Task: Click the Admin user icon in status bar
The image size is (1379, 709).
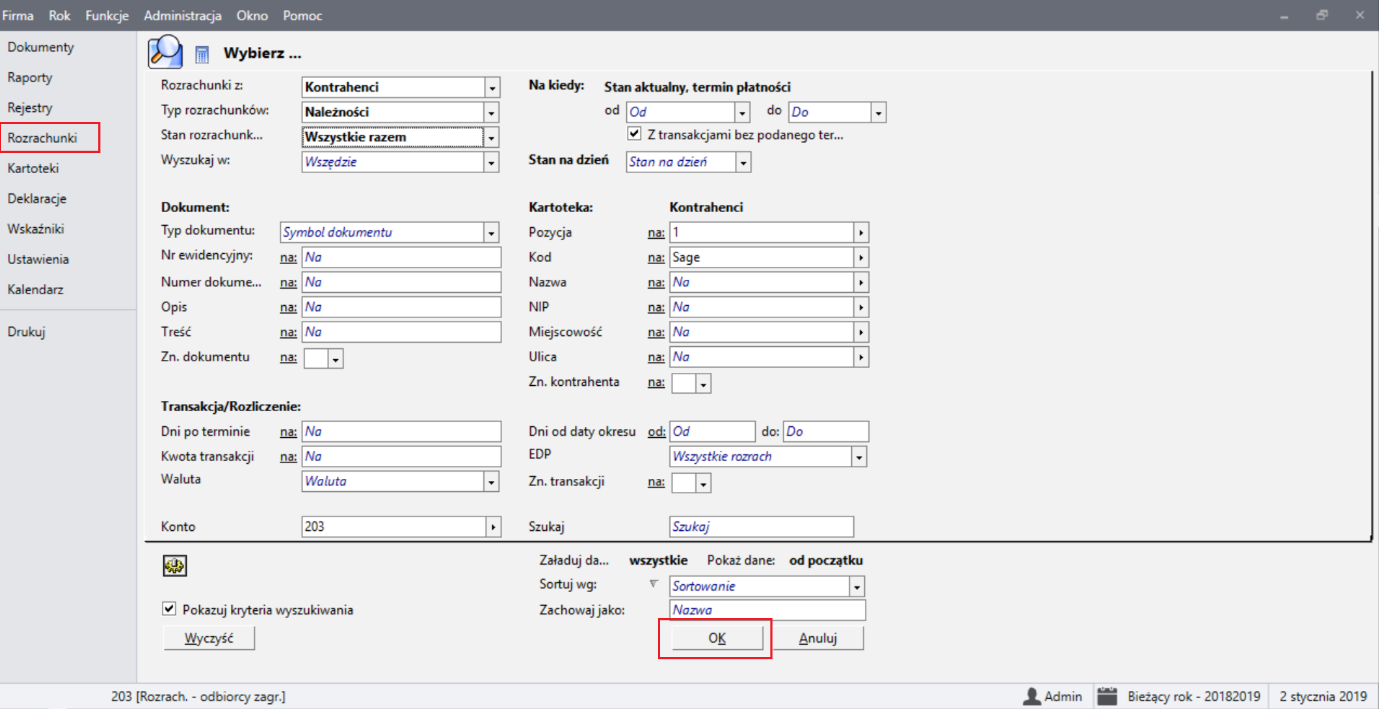Action: coord(1033,696)
